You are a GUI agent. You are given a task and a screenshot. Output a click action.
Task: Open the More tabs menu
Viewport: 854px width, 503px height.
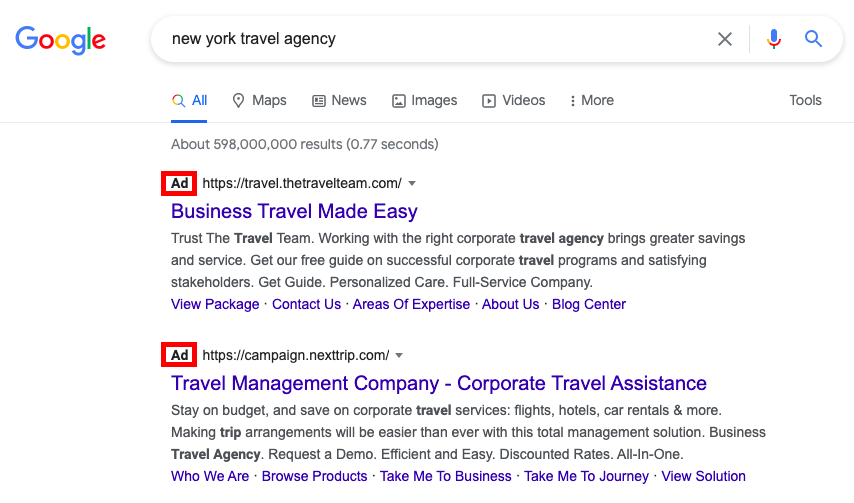click(591, 101)
